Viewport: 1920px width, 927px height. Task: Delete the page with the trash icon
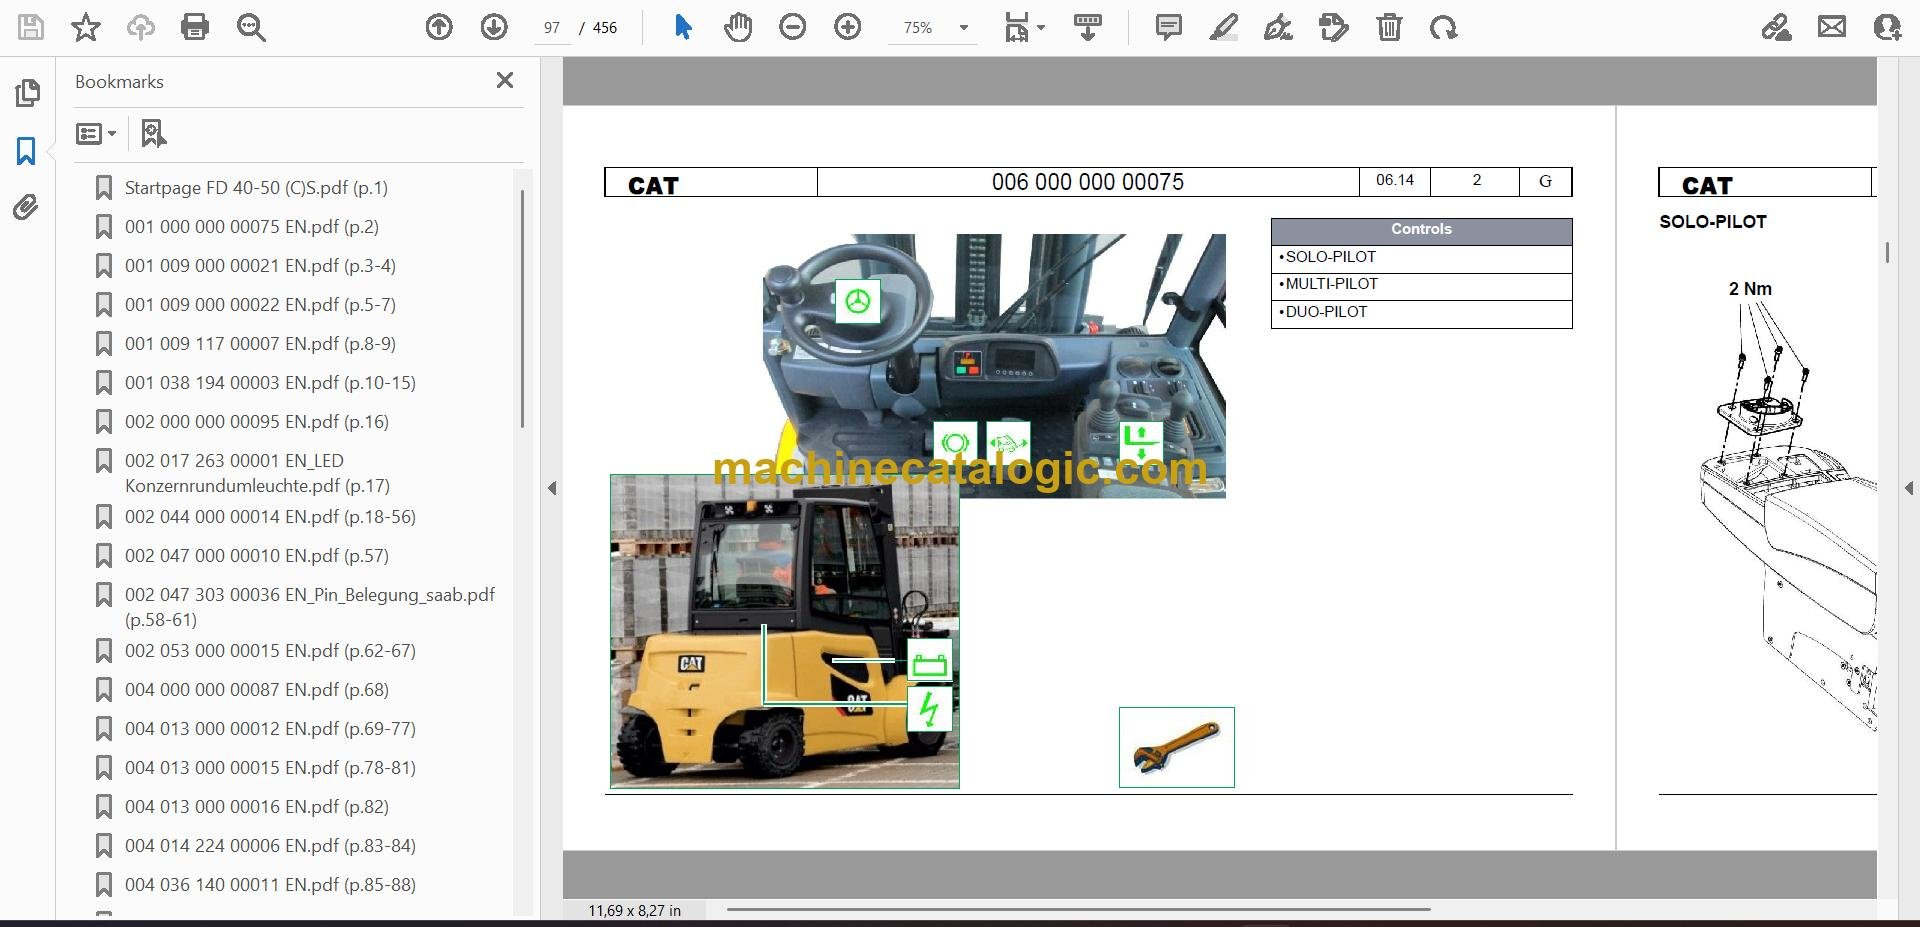(x=1389, y=27)
